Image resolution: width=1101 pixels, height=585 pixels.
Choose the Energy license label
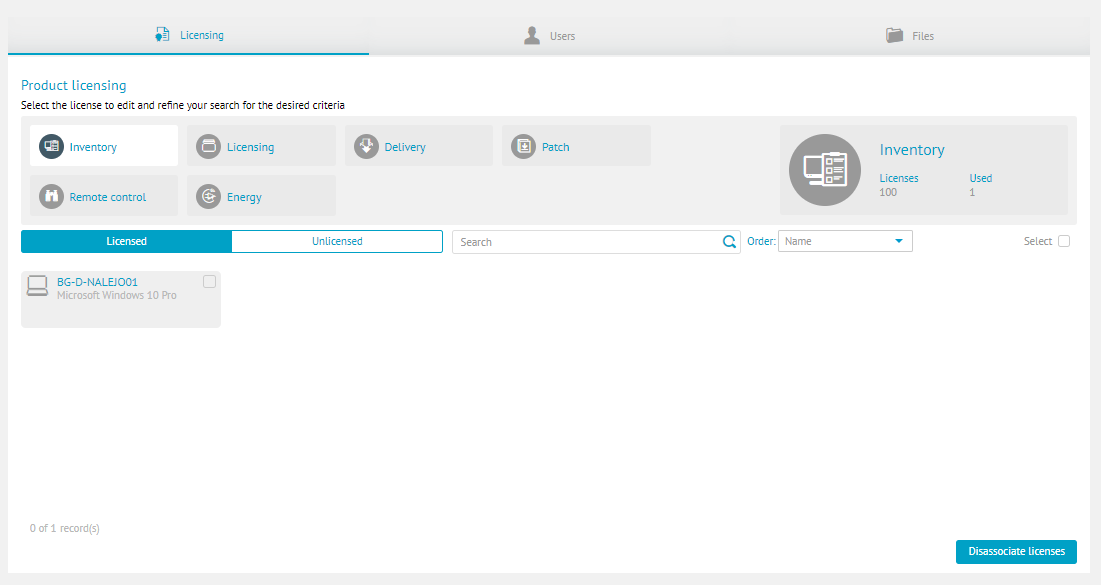pos(244,197)
